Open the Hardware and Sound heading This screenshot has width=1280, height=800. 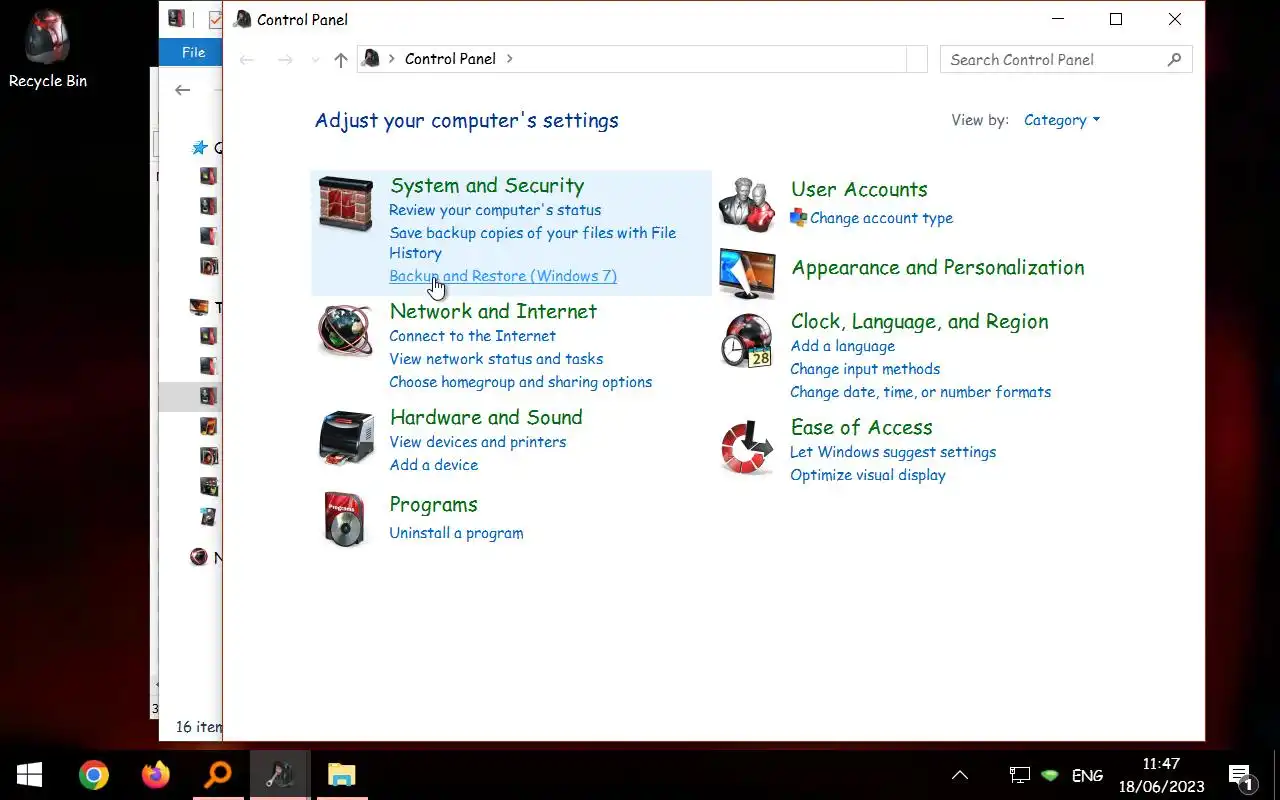click(486, 417)
